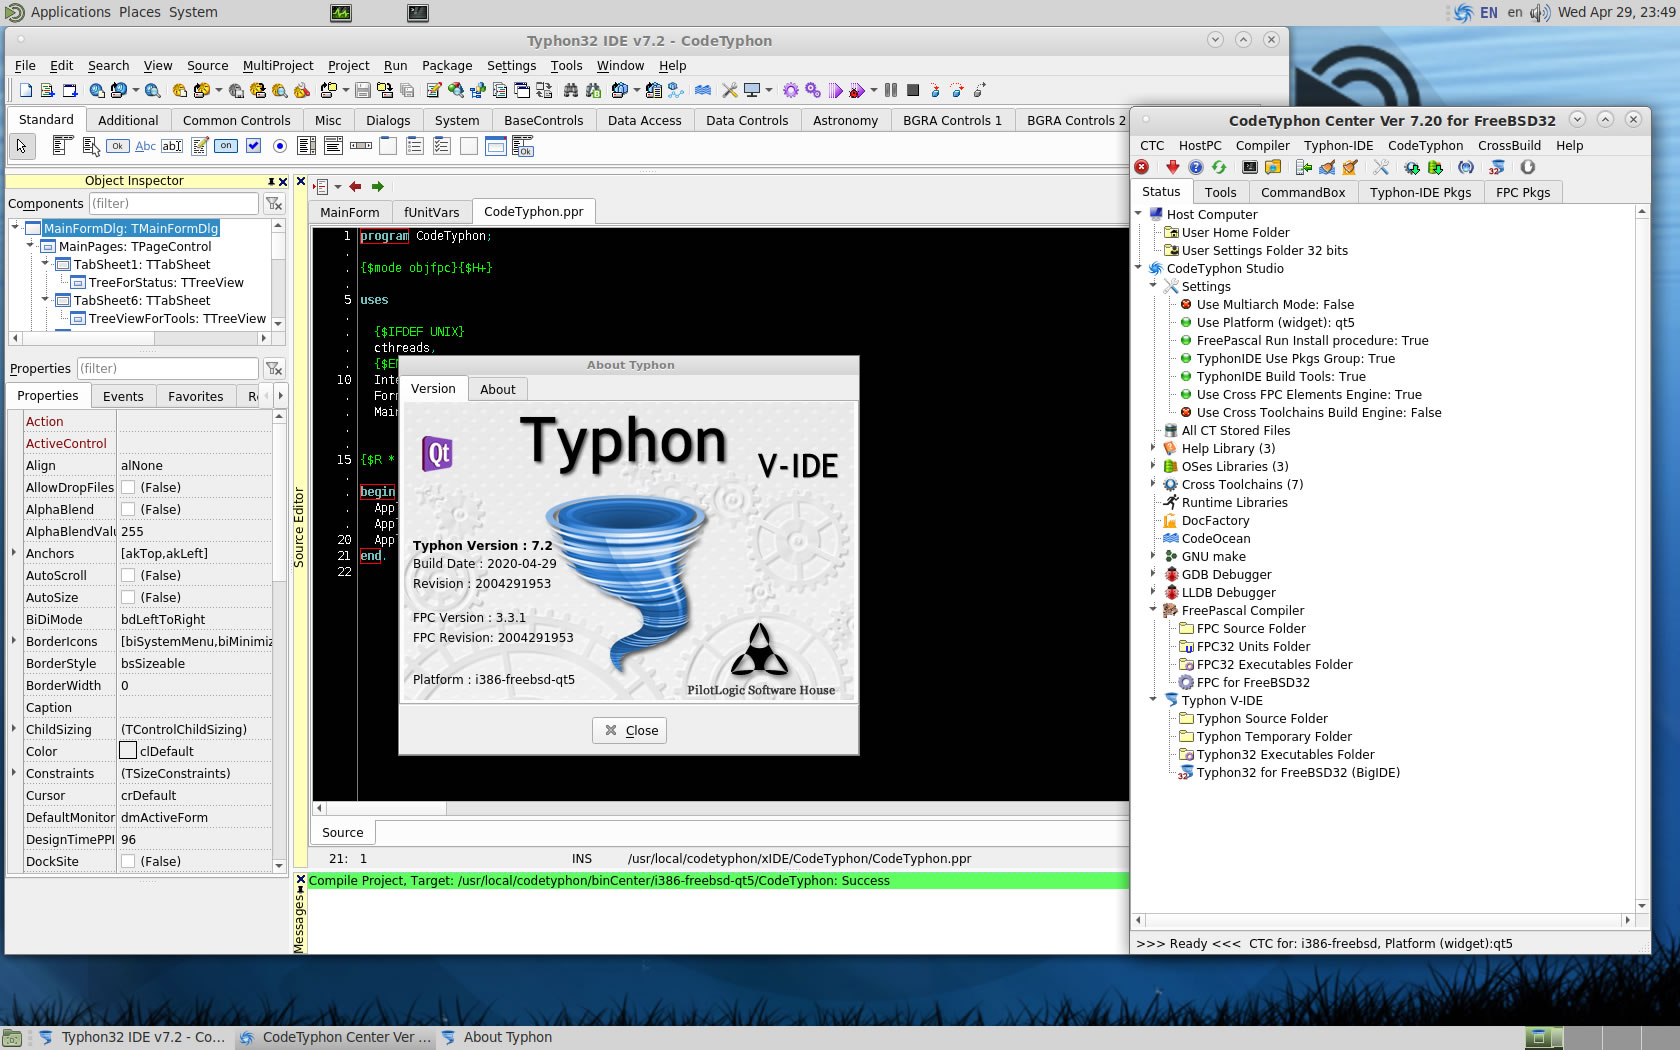The width and height of the screenshot is (1680, 1050).
Task: Toggle the DockSite checkbox
Action: pyautogui.click(x=128, y=862)
